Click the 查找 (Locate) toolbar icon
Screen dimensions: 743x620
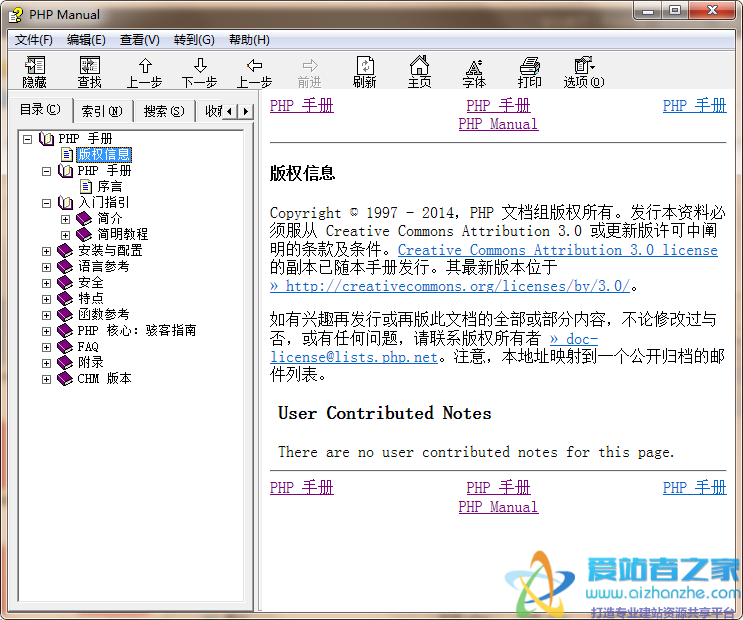(x=90, y=72)
